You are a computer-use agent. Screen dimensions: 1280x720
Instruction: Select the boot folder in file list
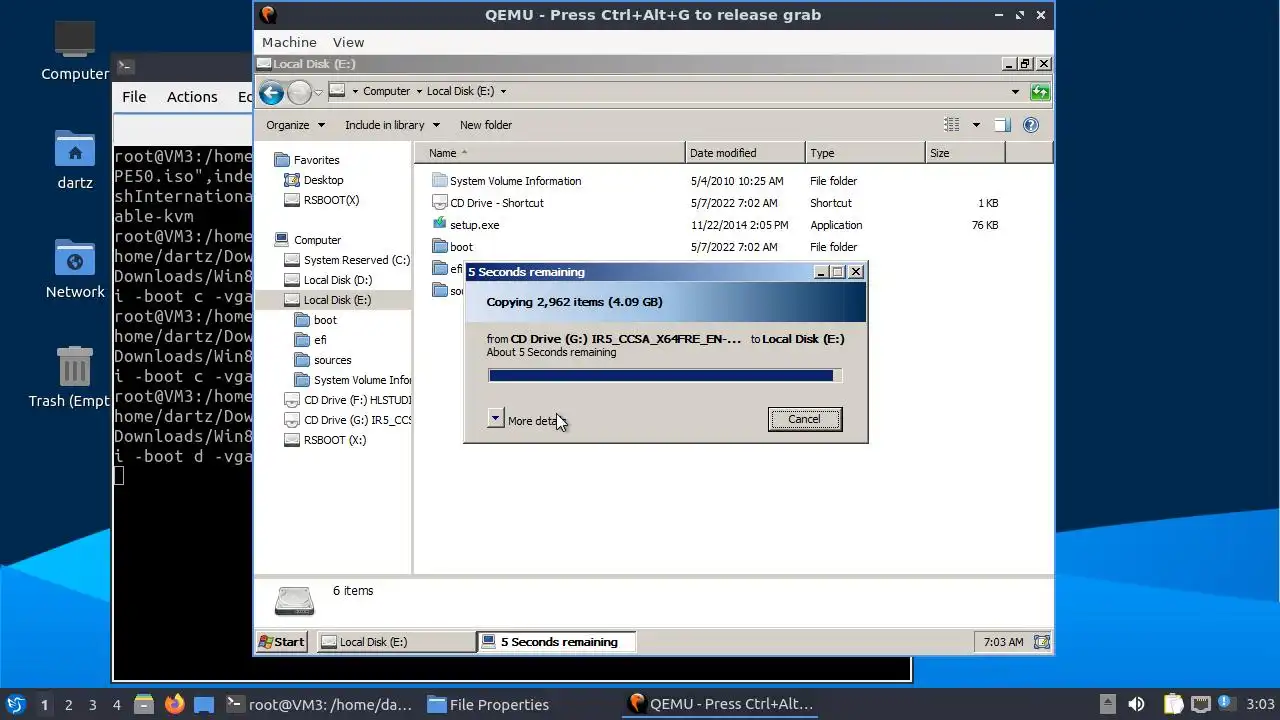(461, 247)
